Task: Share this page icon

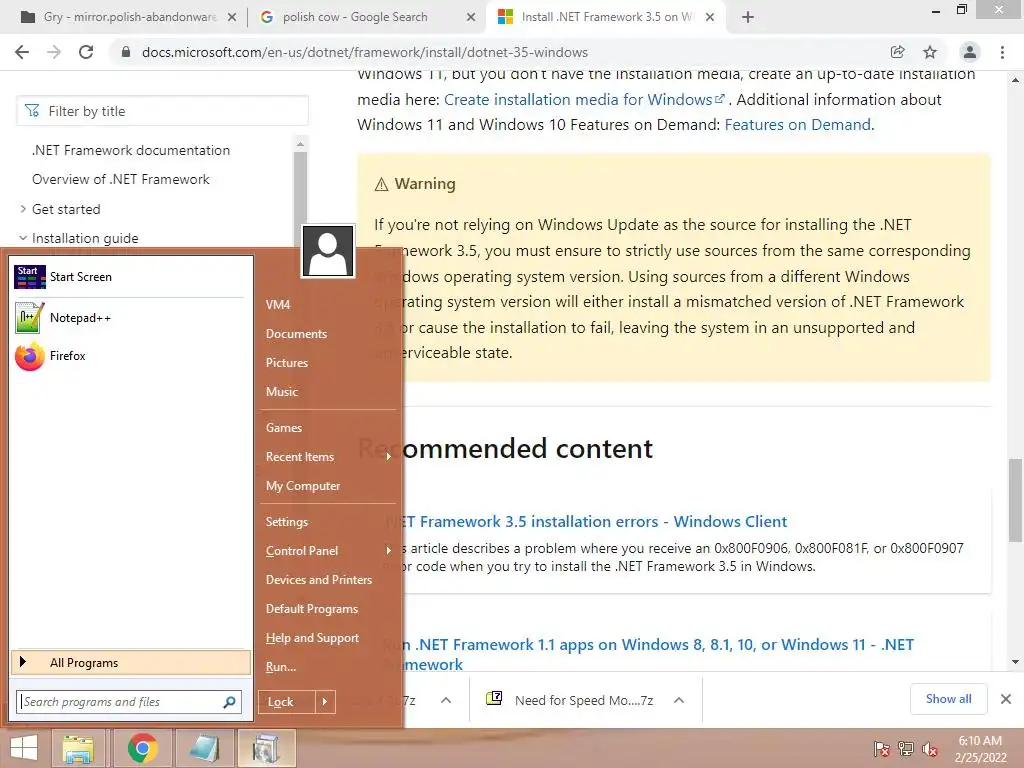Action: [897, 52]
